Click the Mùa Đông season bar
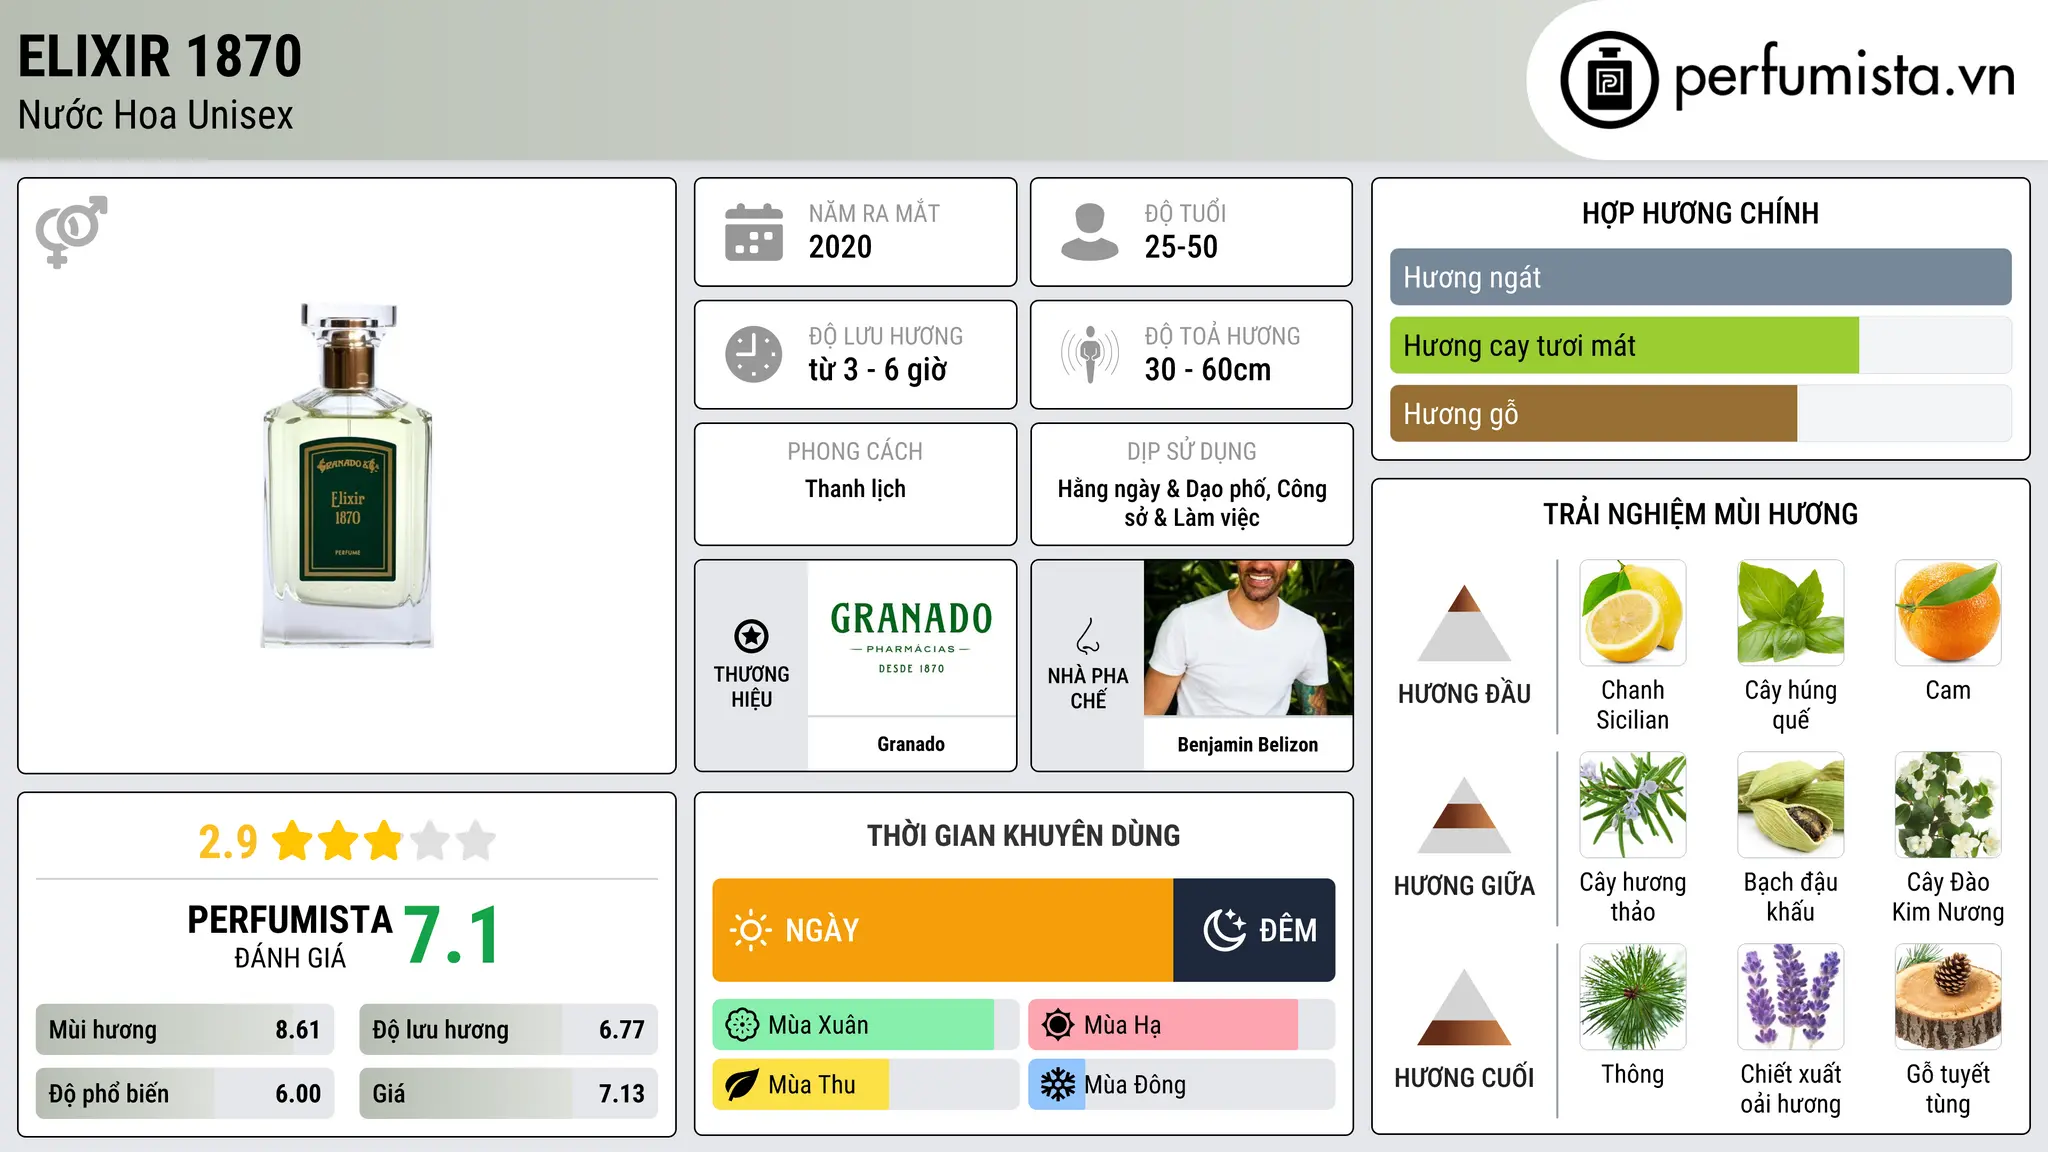This screenshot has width=2048, height=1152. pos(1181,1085)
